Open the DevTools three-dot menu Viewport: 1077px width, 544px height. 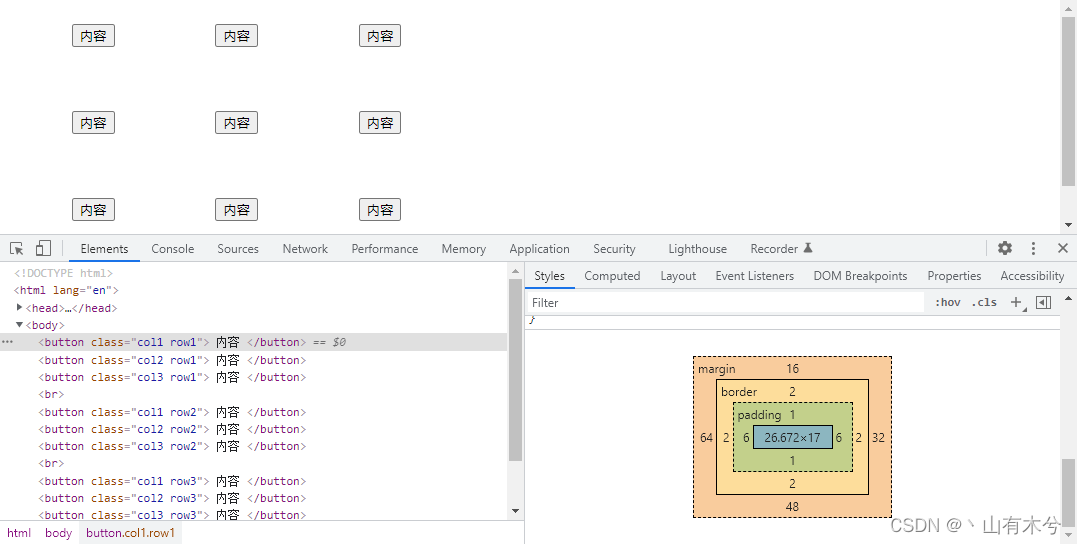pos(1033,248)
